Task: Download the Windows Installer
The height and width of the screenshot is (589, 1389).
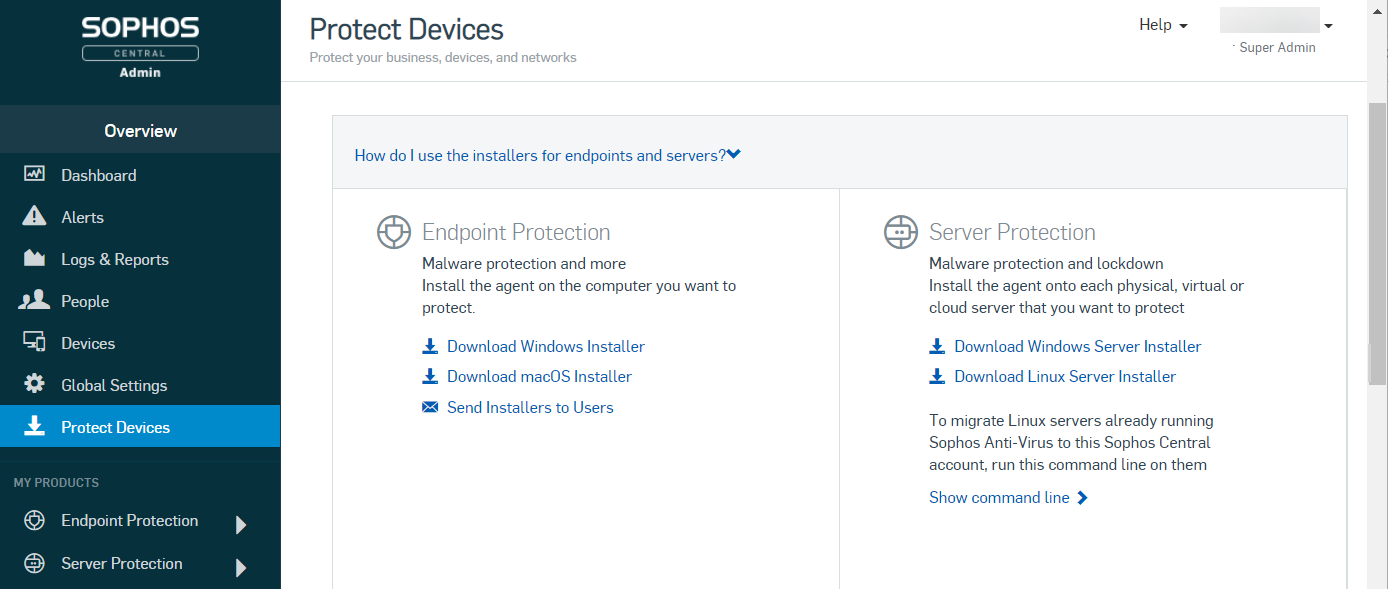Action: pyautogui.click(x=545, y=346)
